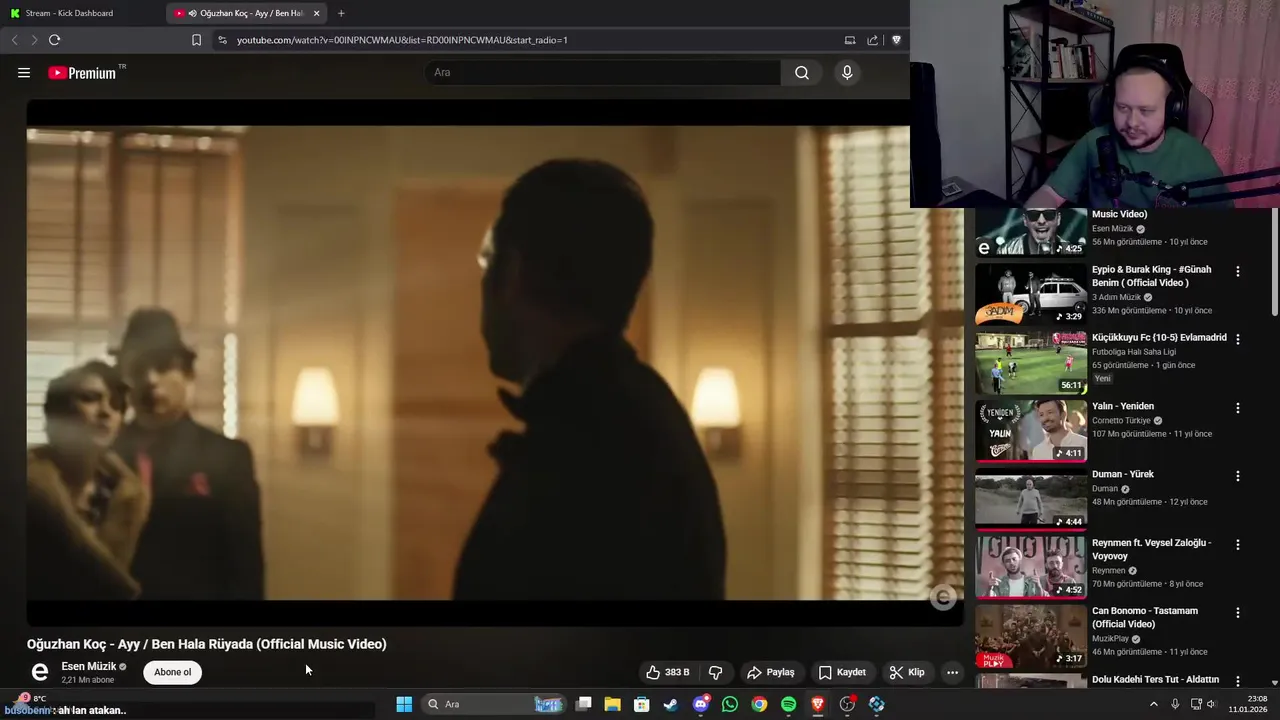The height and width of the screenshot is (720, 1280).
Task: Open options menu for Duman - Yürek video
Action: click(1238, 476)
